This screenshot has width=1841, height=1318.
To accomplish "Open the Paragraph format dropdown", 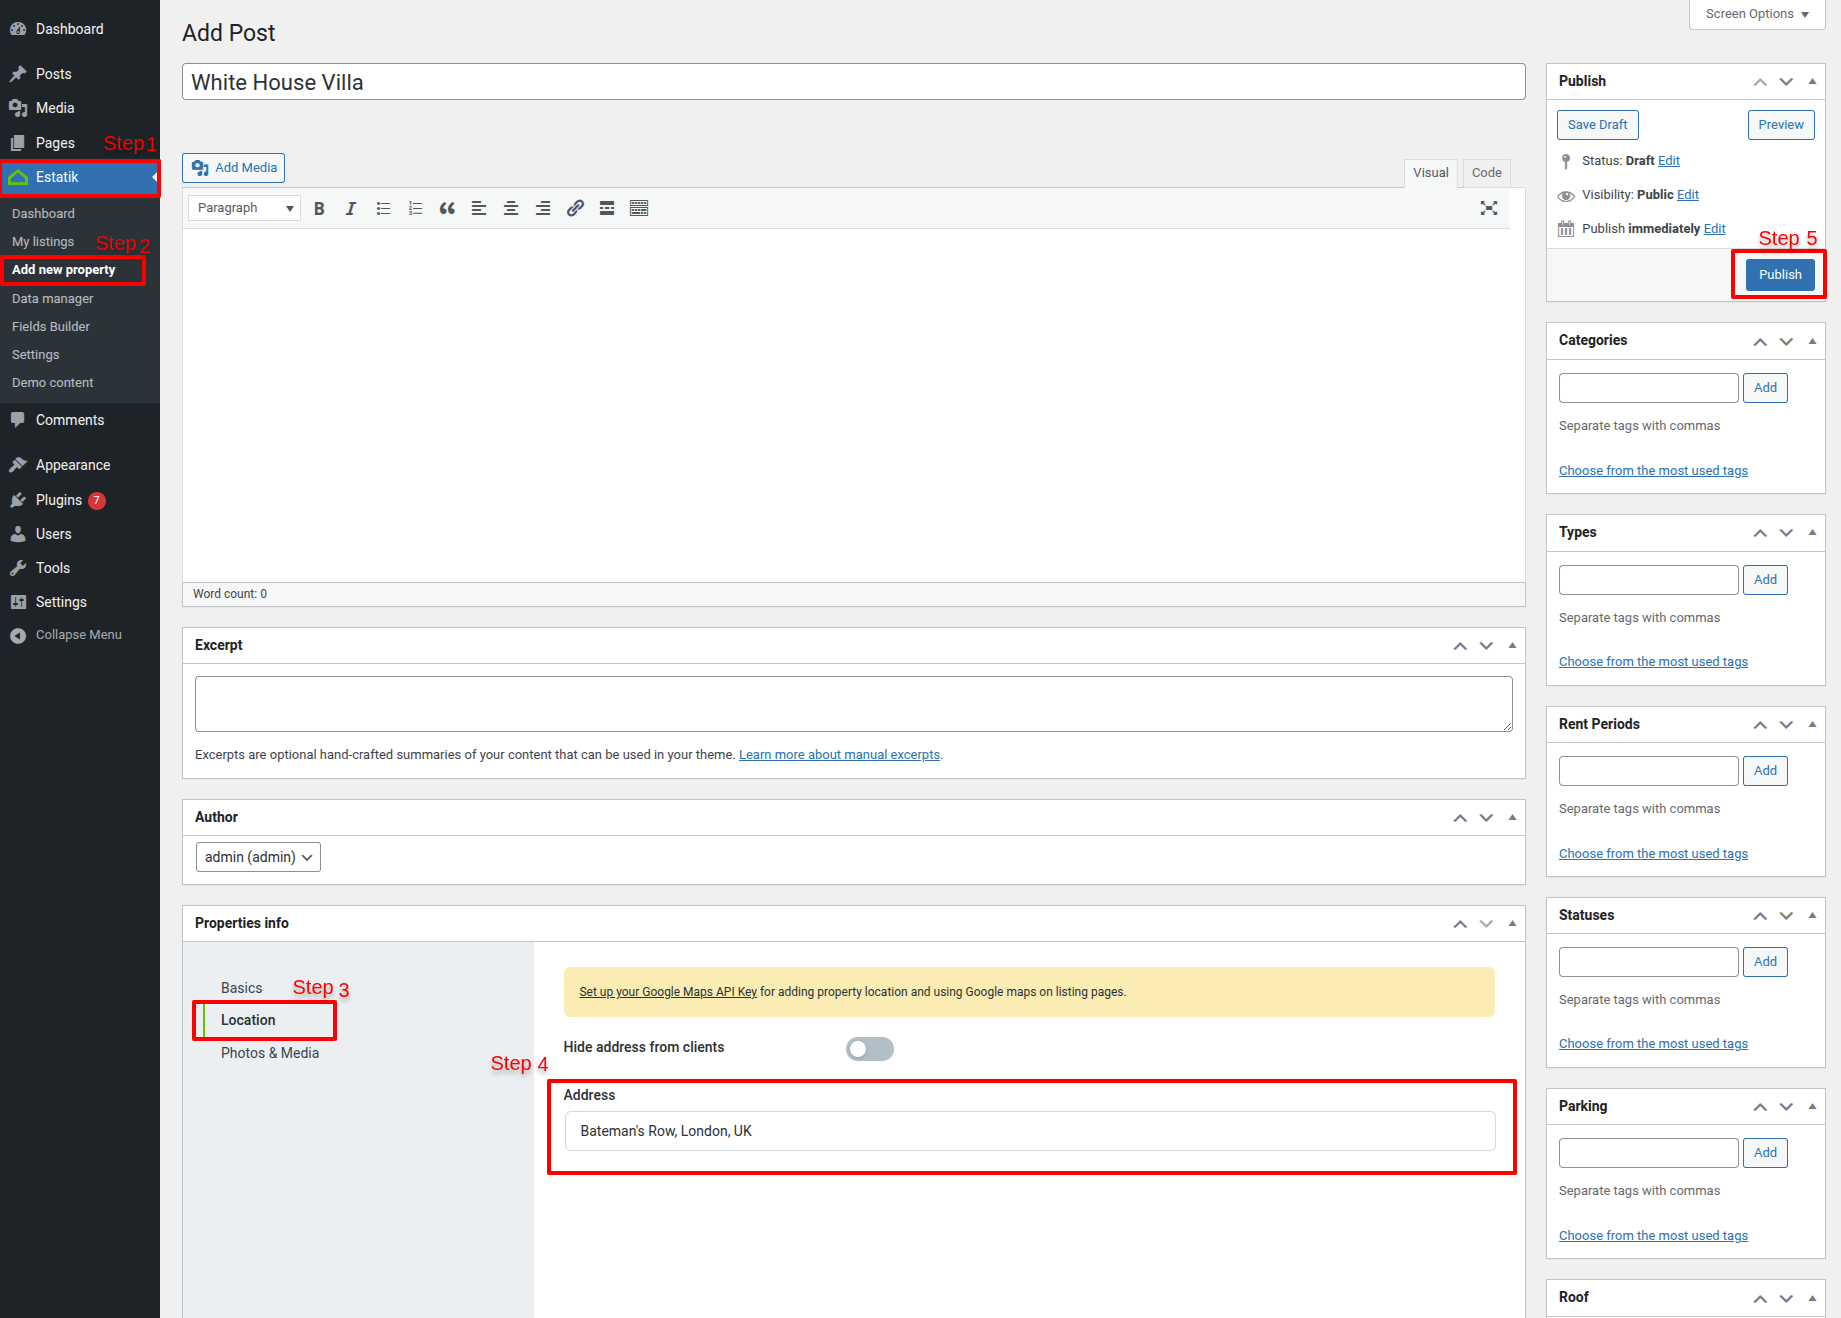I will pyautogui.click(x=245, y=208).
